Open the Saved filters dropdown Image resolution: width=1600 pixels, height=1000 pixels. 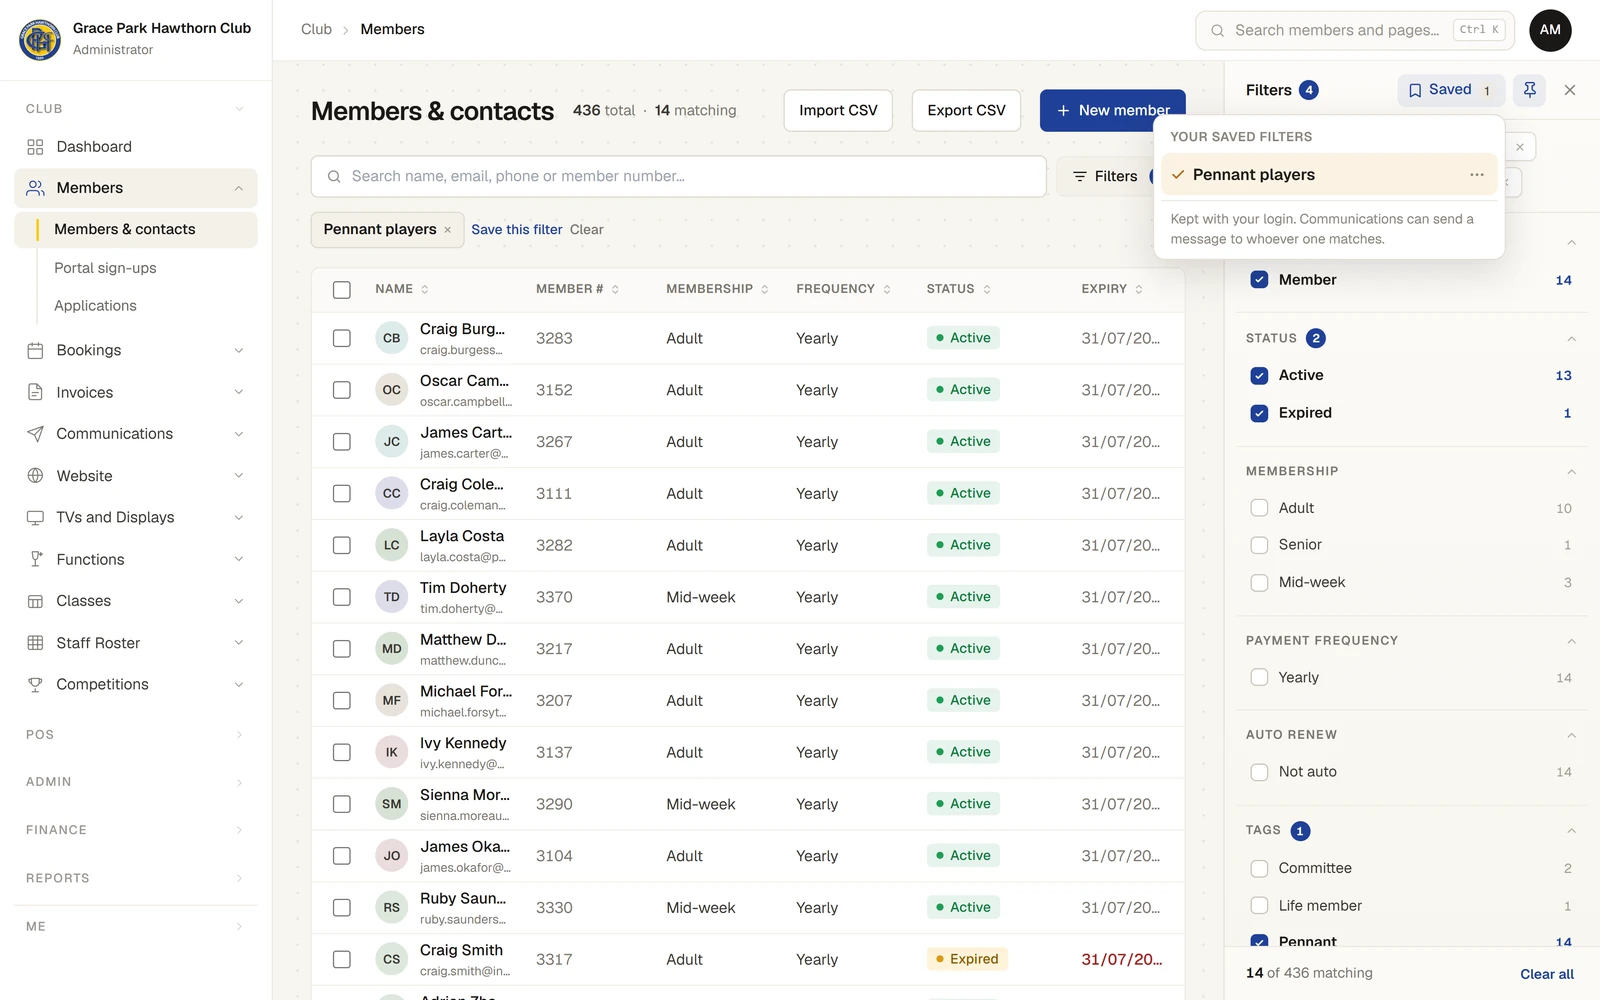1451,90
